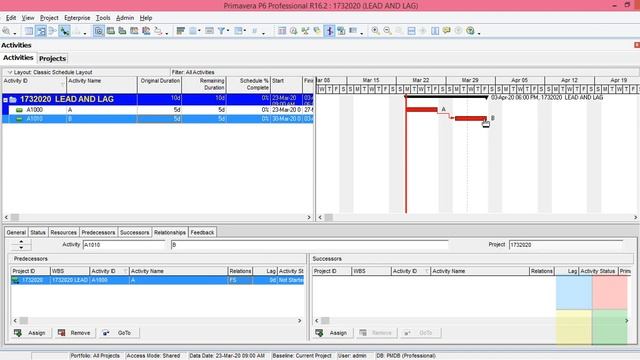Screen dimensions: 640x360
Task: Step to the previous activity with up arrow
Action: [21, 242]
